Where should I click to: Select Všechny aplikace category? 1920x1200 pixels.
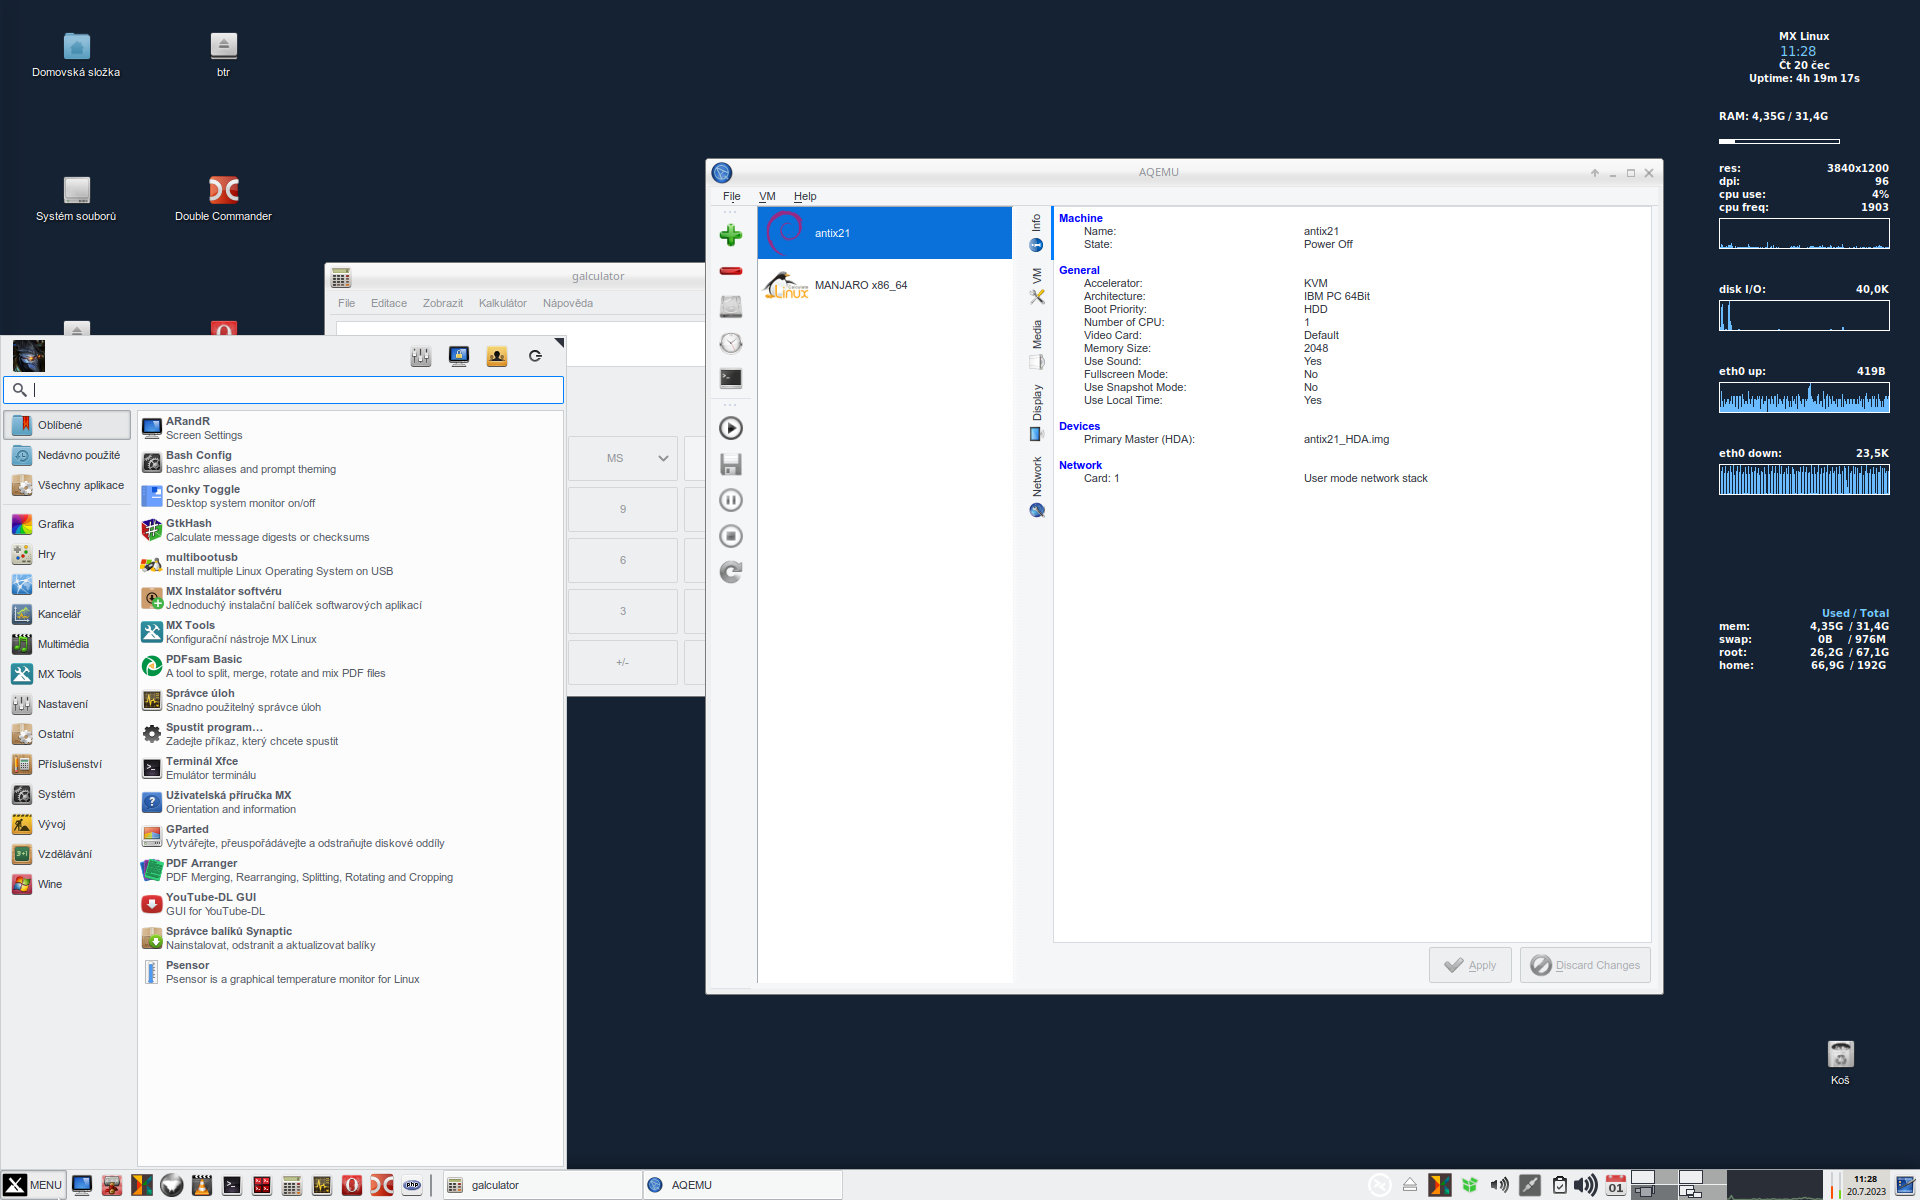(x=67, y=485)
